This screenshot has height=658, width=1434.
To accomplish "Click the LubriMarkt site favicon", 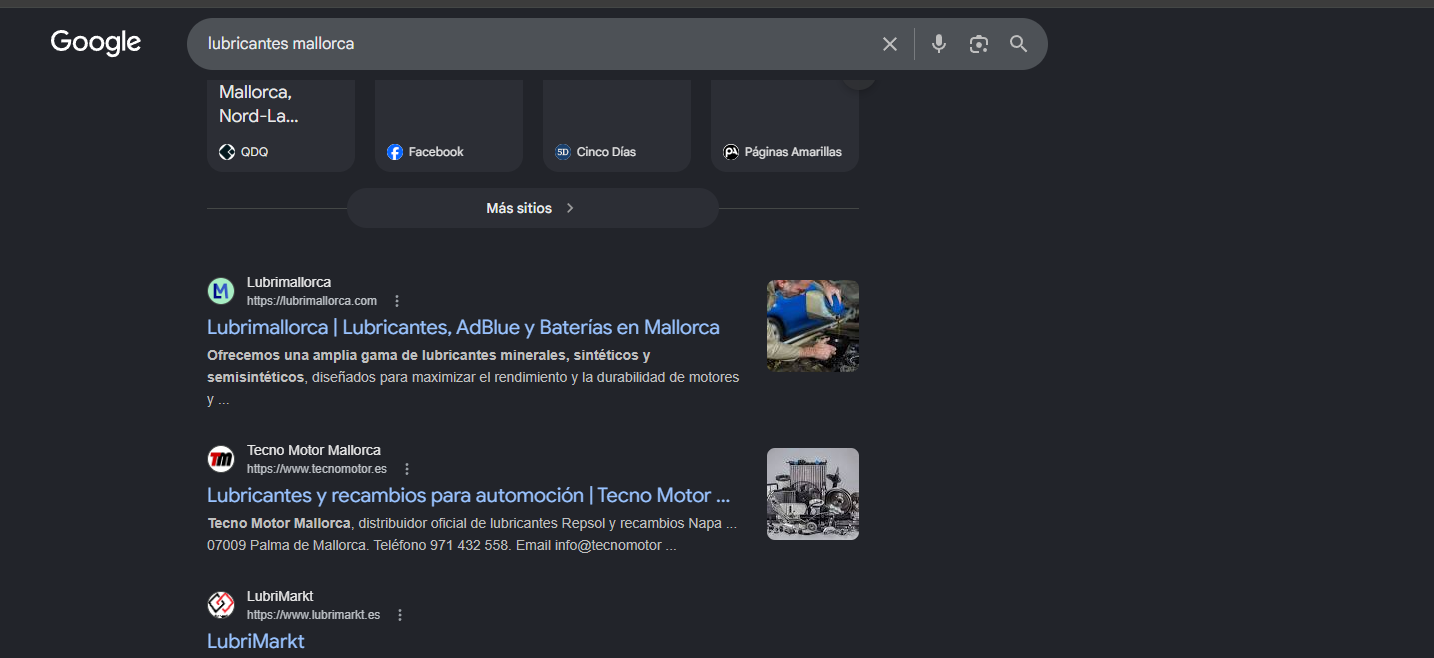I will click(x=221, y=605).
